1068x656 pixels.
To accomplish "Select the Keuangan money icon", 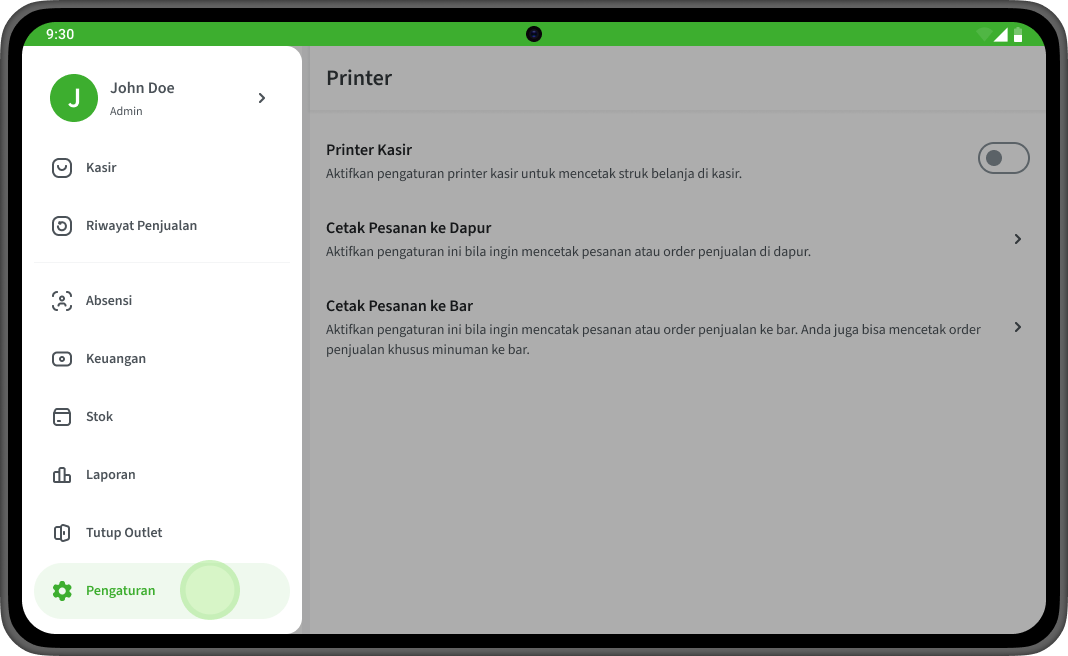I will point(62,358).
